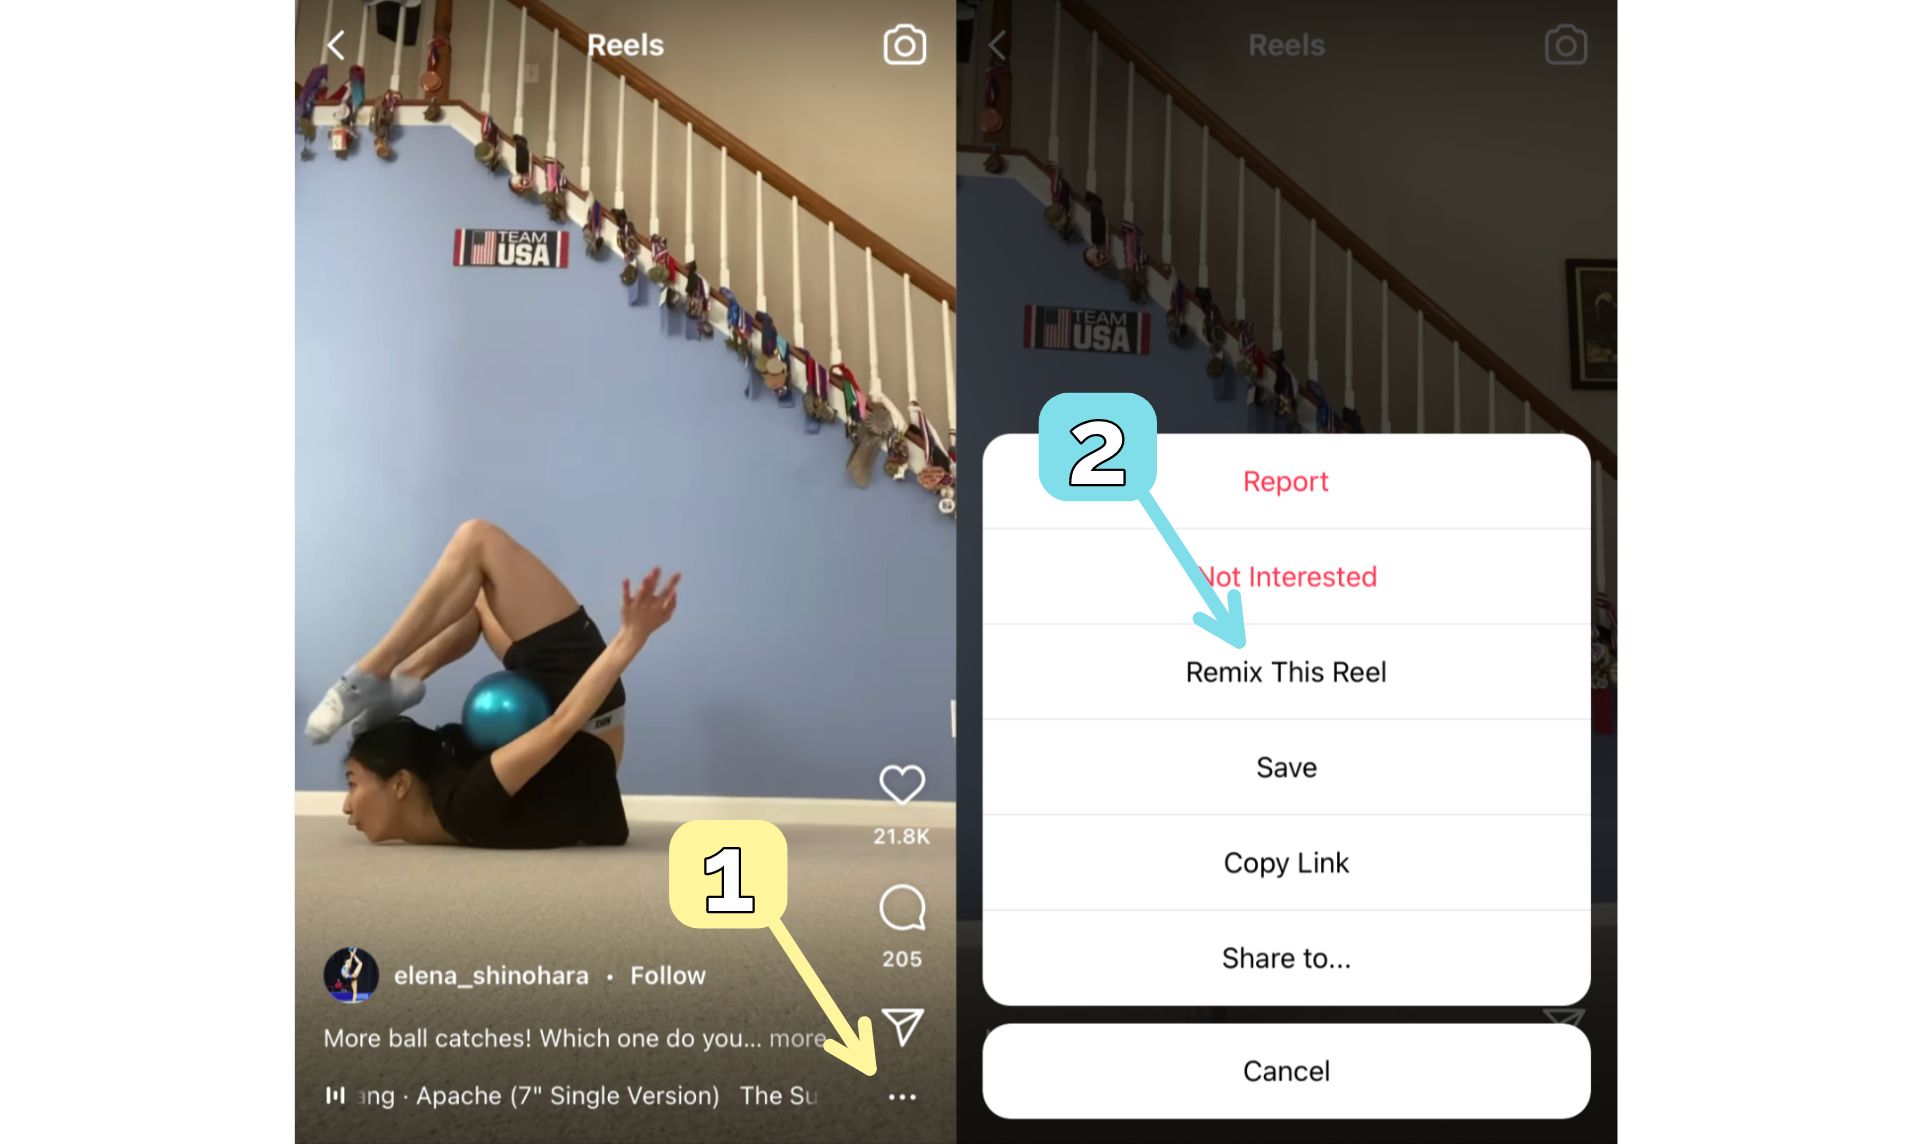This screenshot has height=1144, width=1920.
Task: Toggle Not Interested for this Reel
Action: [1284, 575]
